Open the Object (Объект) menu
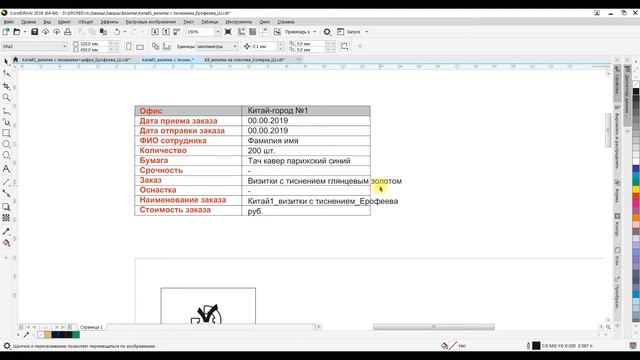Screen dimensions: 640x360 pos(86,22)
